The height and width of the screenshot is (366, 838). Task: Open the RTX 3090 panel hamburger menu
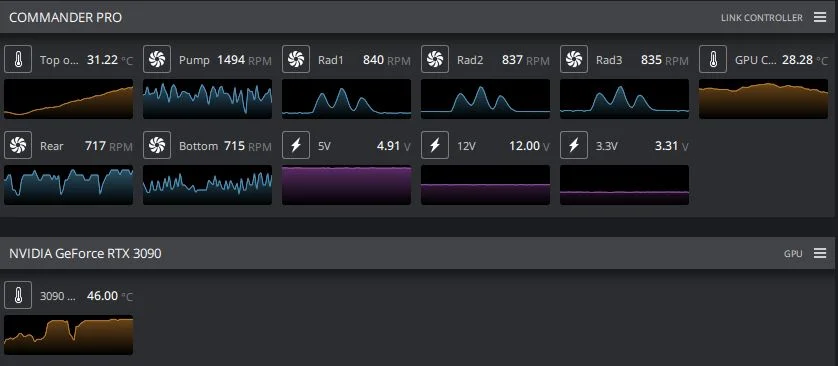820,253
